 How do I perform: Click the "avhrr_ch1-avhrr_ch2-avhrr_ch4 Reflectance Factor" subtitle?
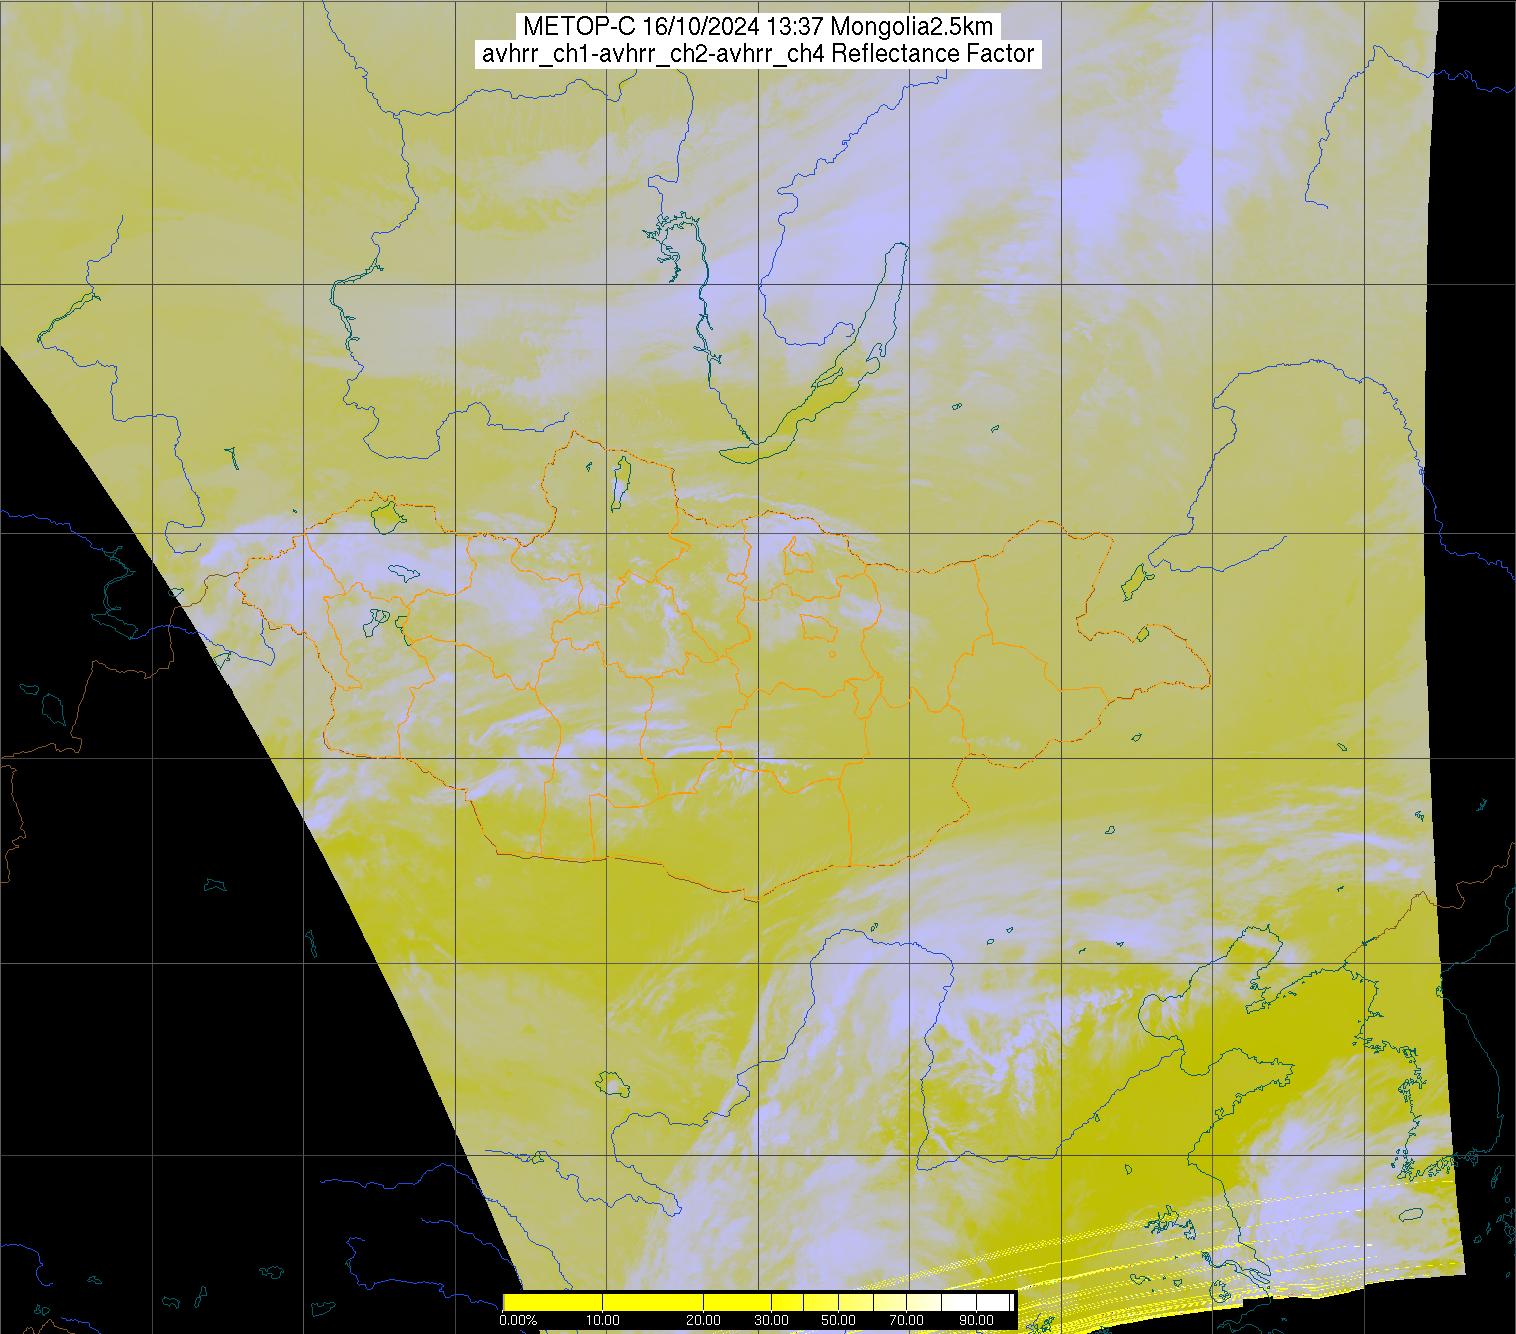758,54
